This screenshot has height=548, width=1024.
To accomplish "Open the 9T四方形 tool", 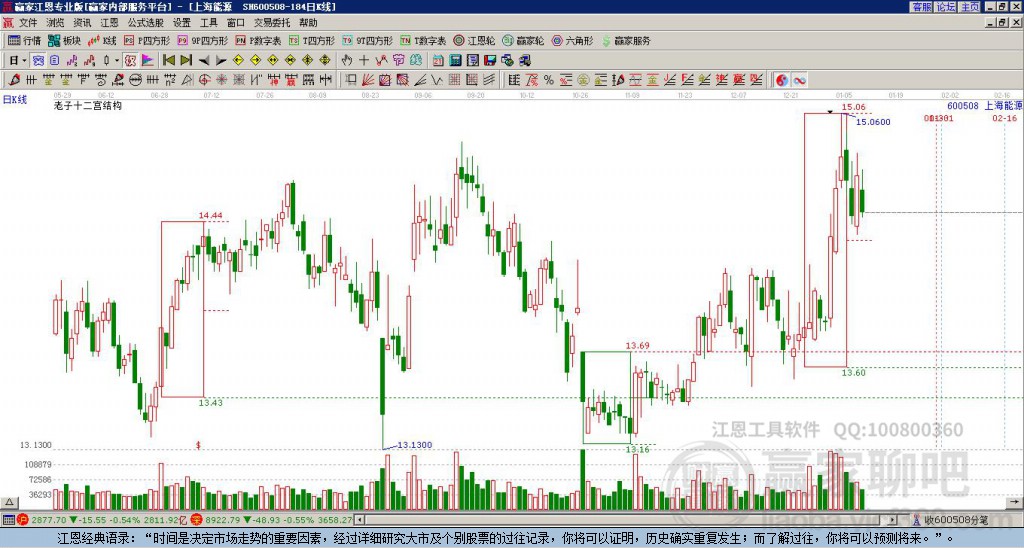I will click(x=367, y=40).
